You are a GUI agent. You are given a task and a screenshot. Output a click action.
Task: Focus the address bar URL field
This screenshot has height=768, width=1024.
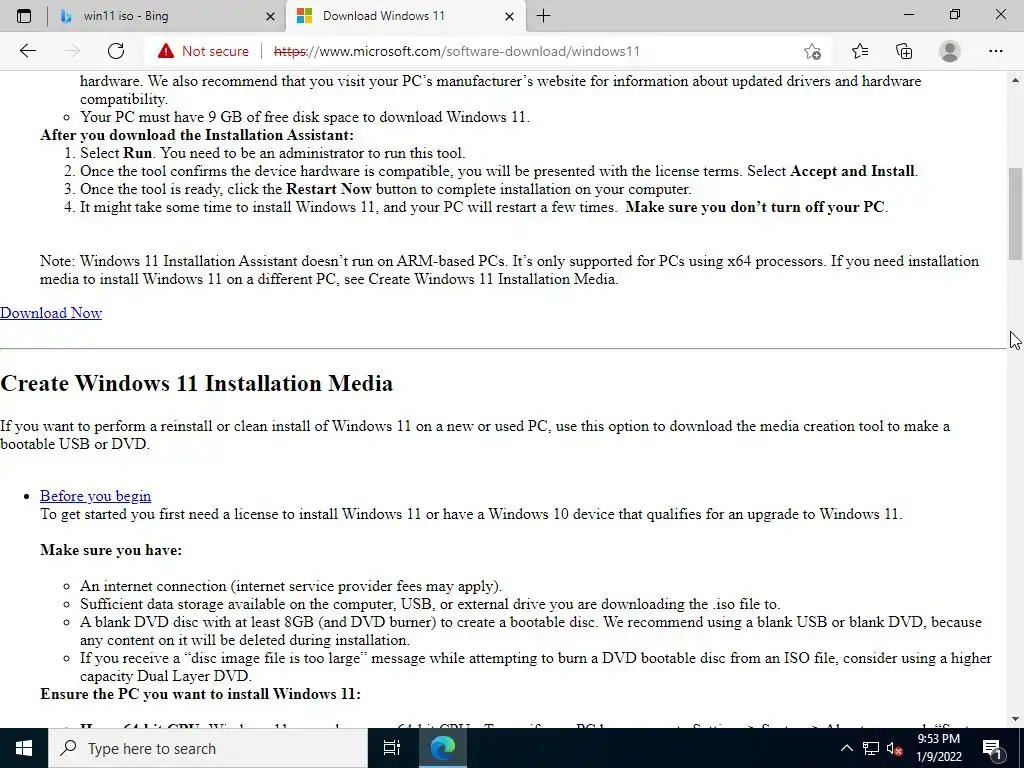click(456, 51)
